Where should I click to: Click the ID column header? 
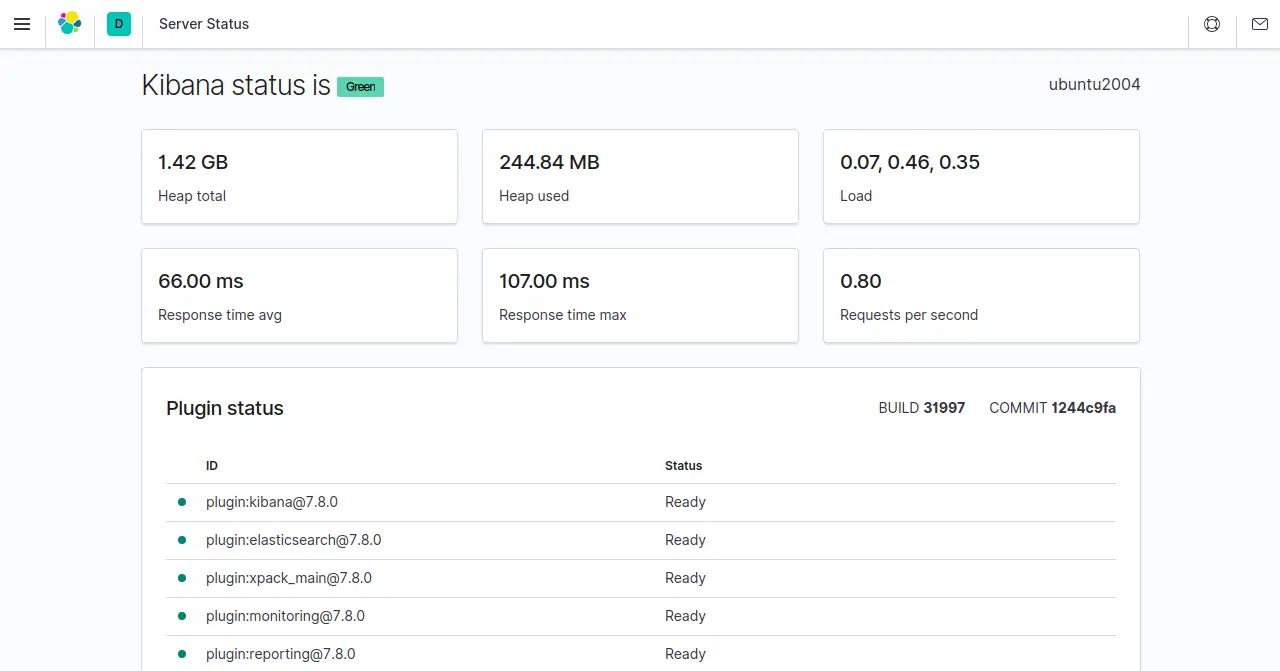[212, 466]
